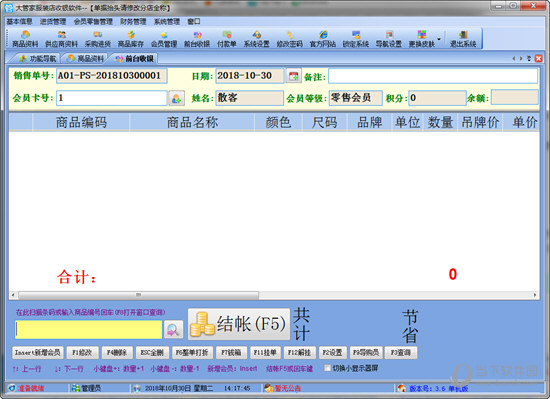Open 窗口 menu

tap(194, 21)
